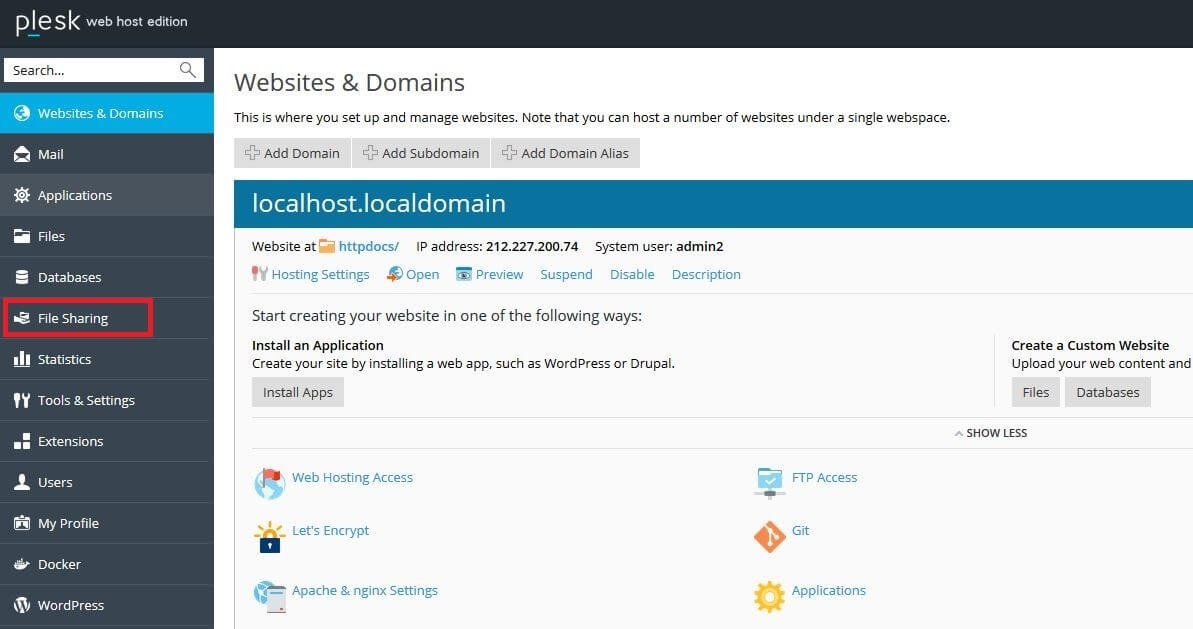Image resolution: width=1193 pixels, height=629 pixels.
Task: Click the Files button under Custom Website
Action: (1036, 392)
